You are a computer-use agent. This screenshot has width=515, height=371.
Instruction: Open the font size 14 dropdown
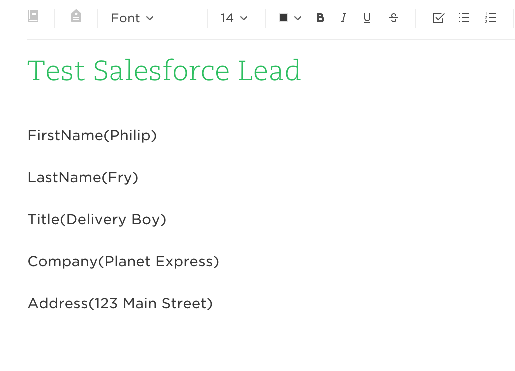pos(234,18)
